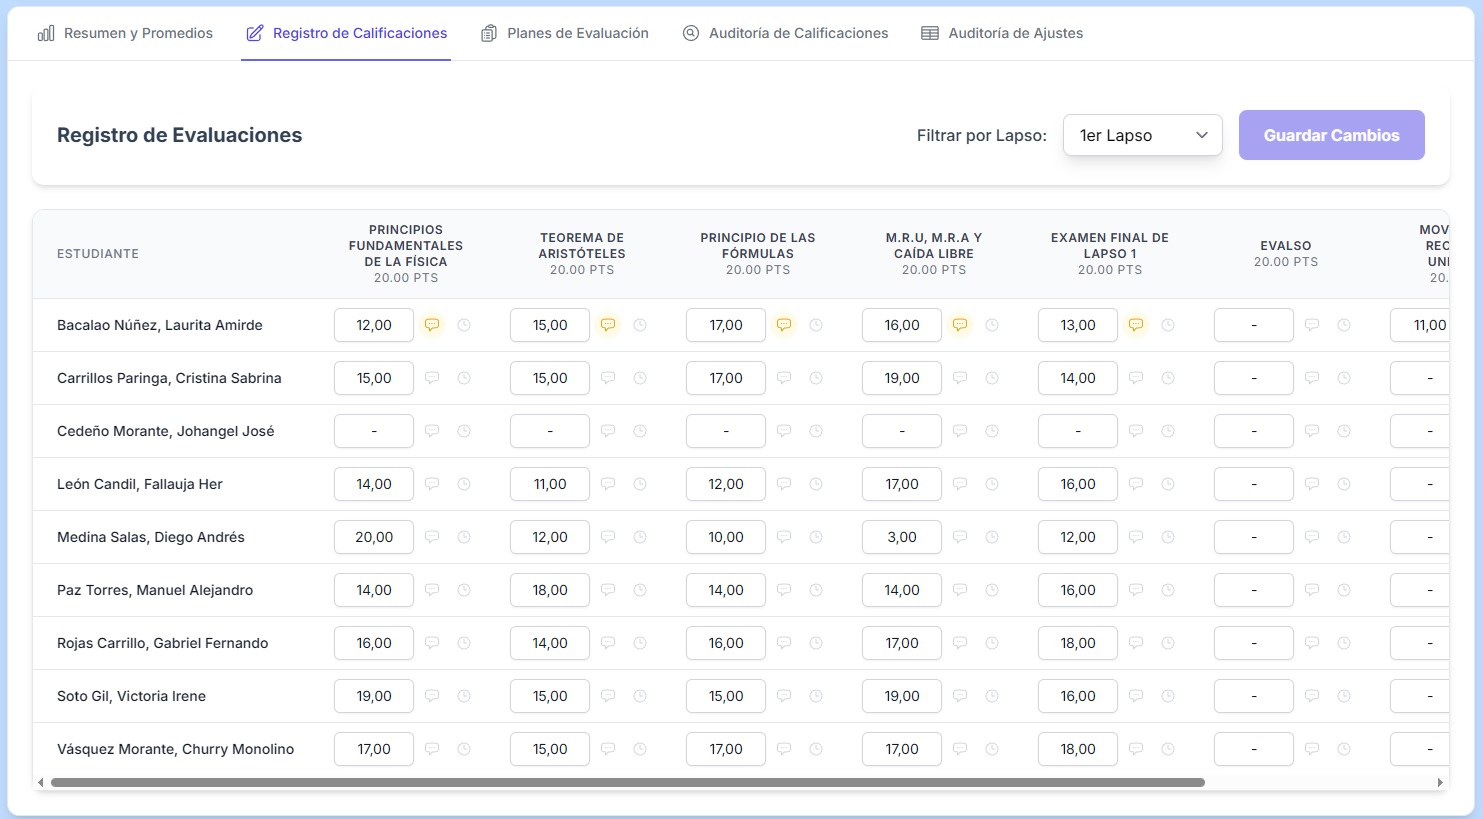Click empty Evalso grade field for León Candil

click(x=1254, y=484)
